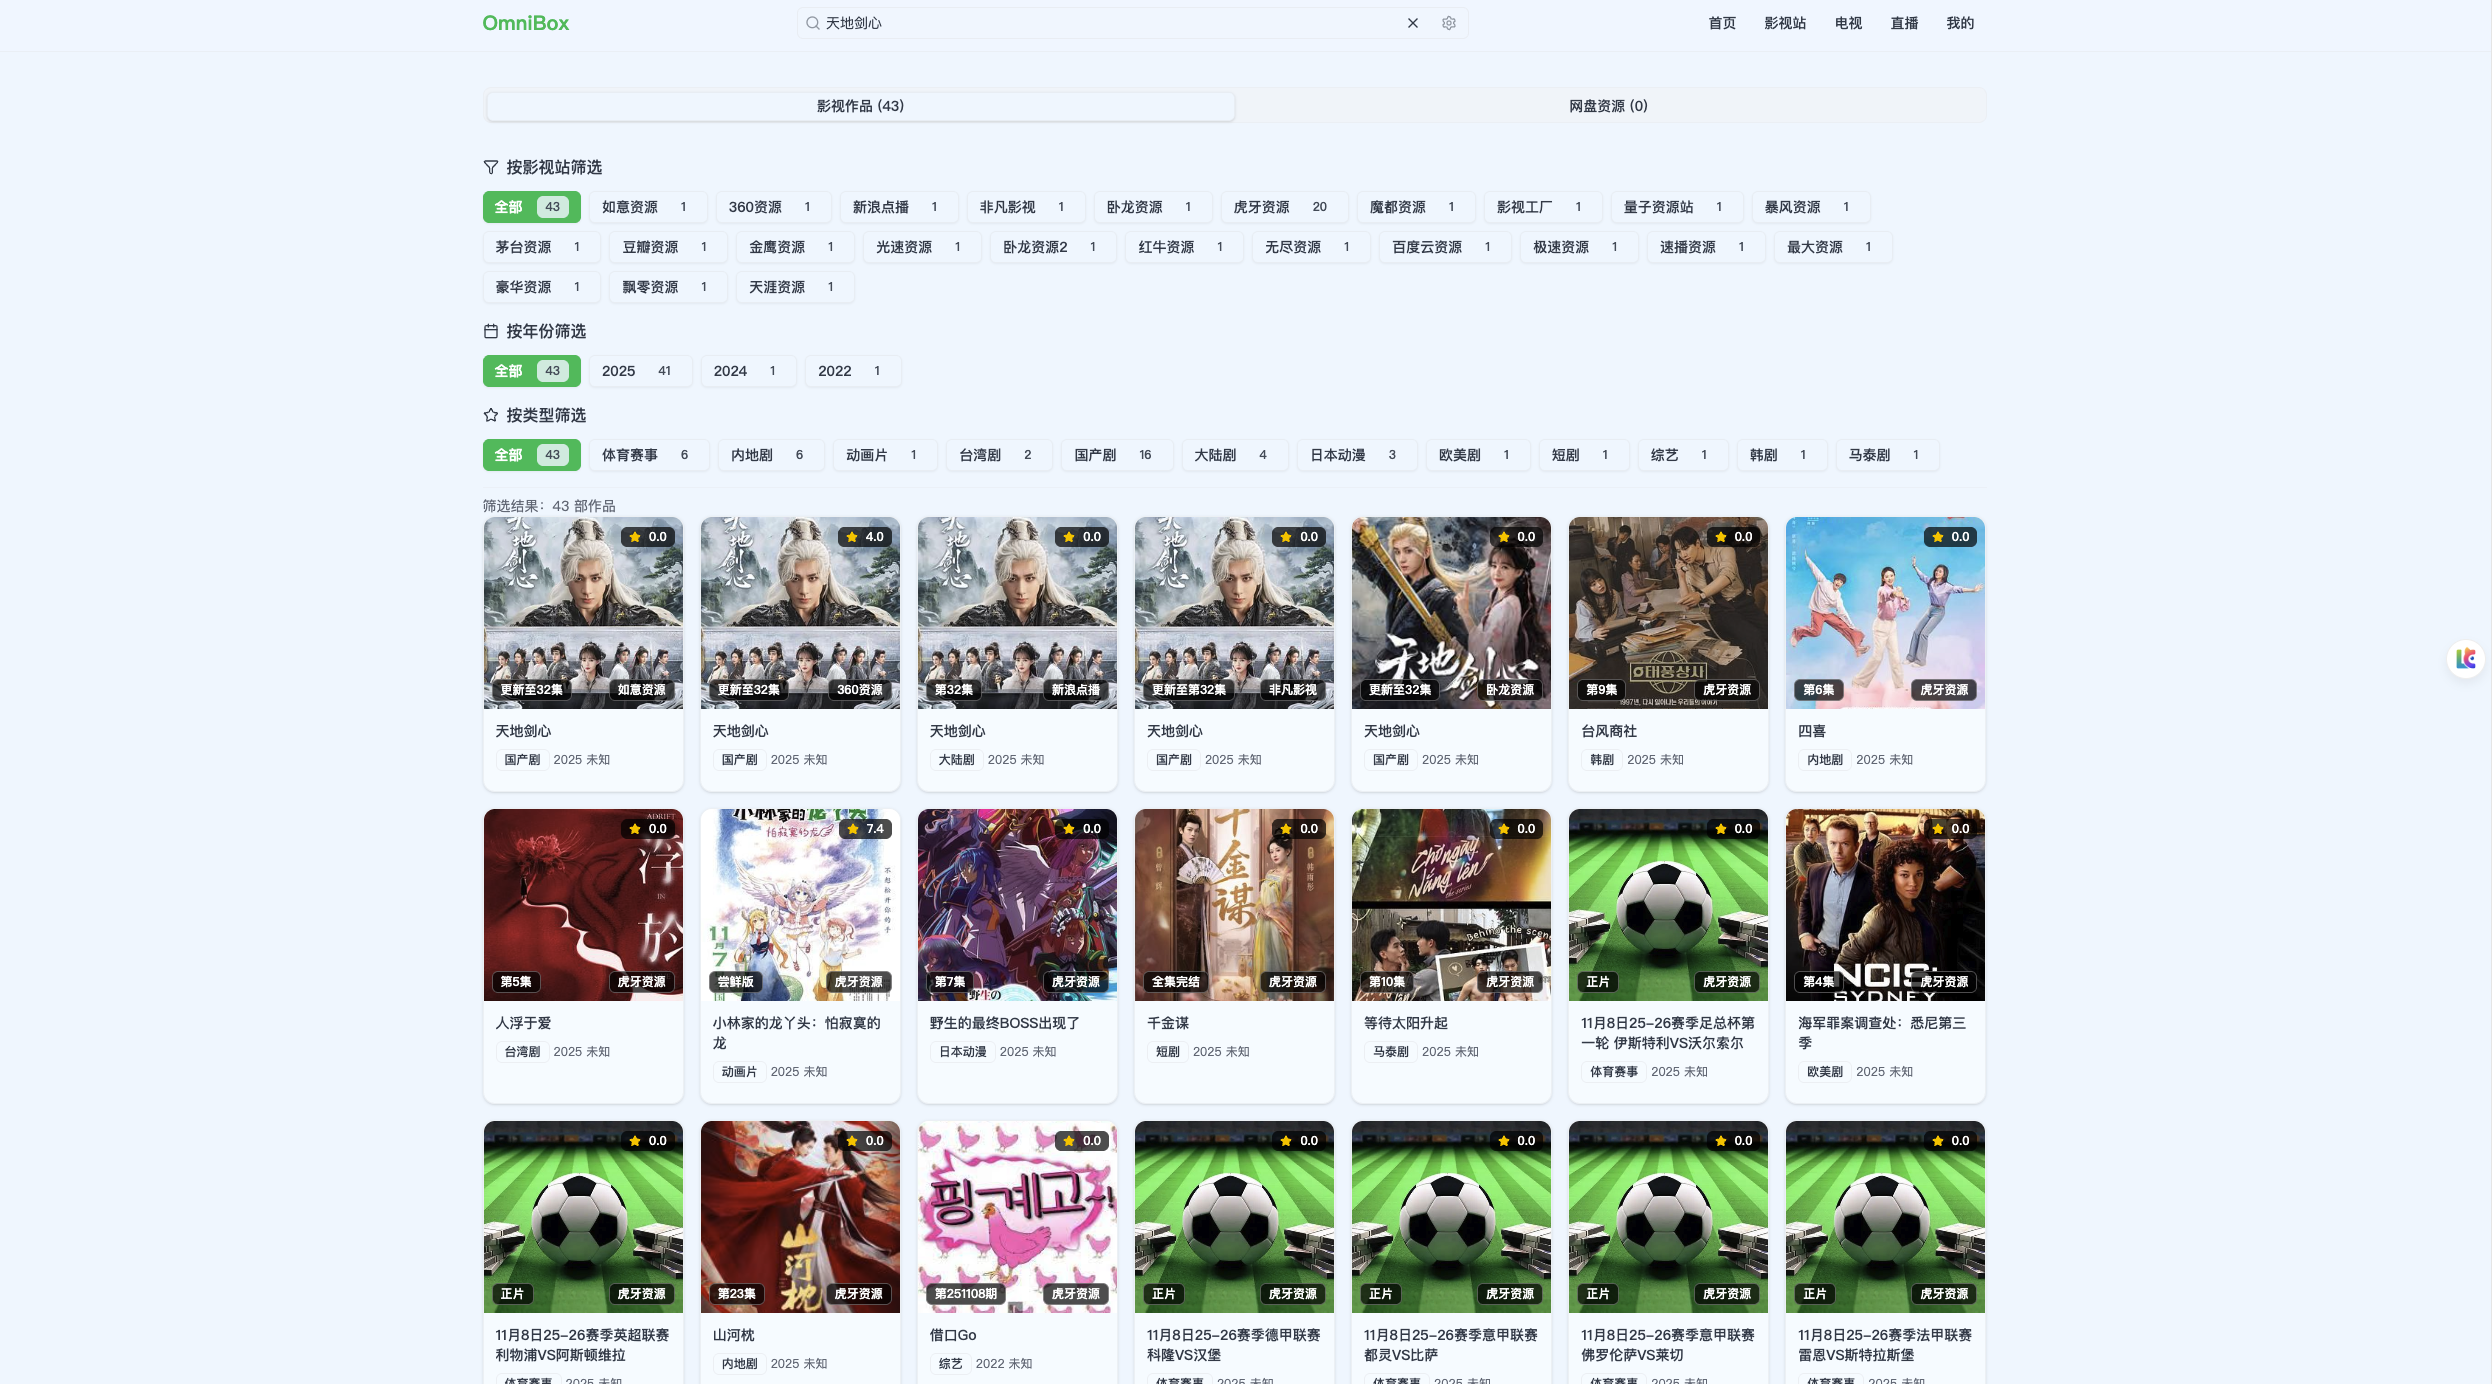Filter by 虎牙资源 site
The image size is (2492, 1384).
(x=1283, y=207)
